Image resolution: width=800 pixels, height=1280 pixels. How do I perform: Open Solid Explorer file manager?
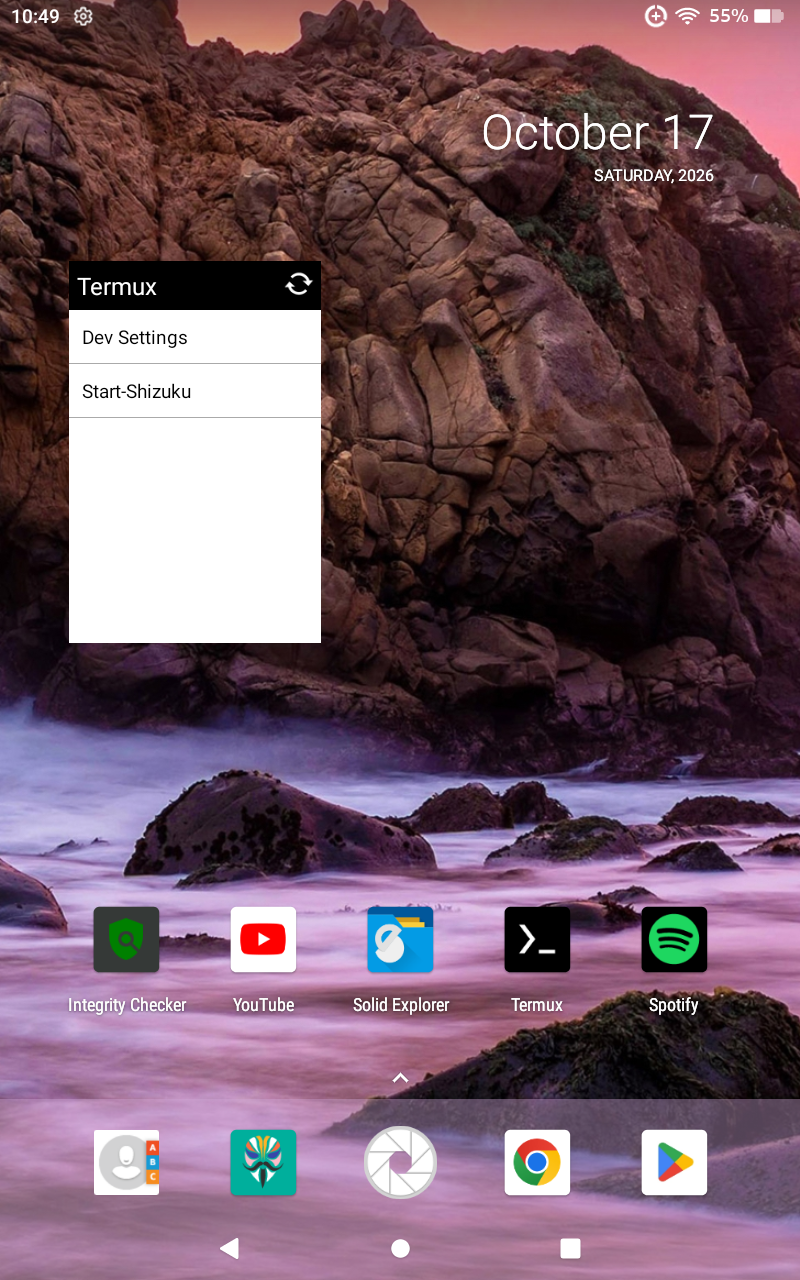coord(400,940)
